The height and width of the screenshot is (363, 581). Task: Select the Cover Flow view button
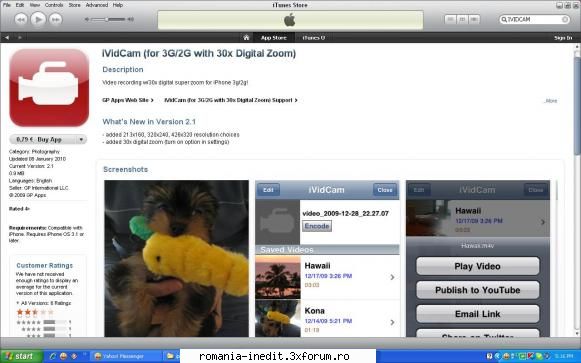[474, 19]
